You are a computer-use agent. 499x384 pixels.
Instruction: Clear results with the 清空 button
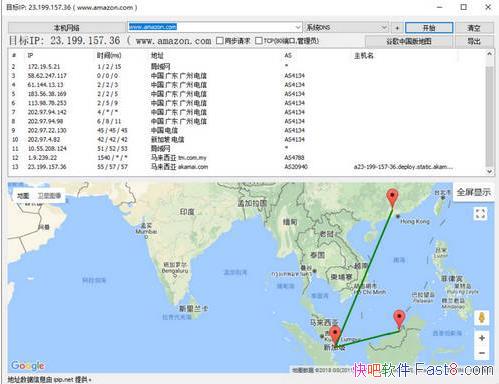click(474, 28)
